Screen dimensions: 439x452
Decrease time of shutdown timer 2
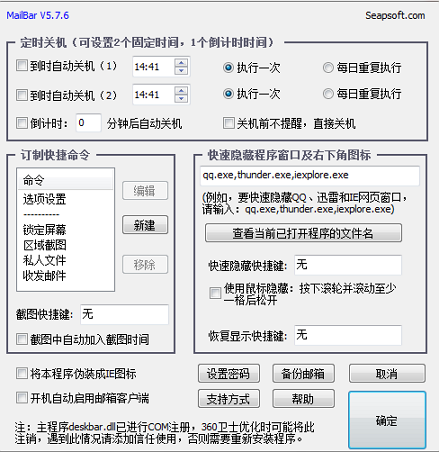click(x=181, y=99)
